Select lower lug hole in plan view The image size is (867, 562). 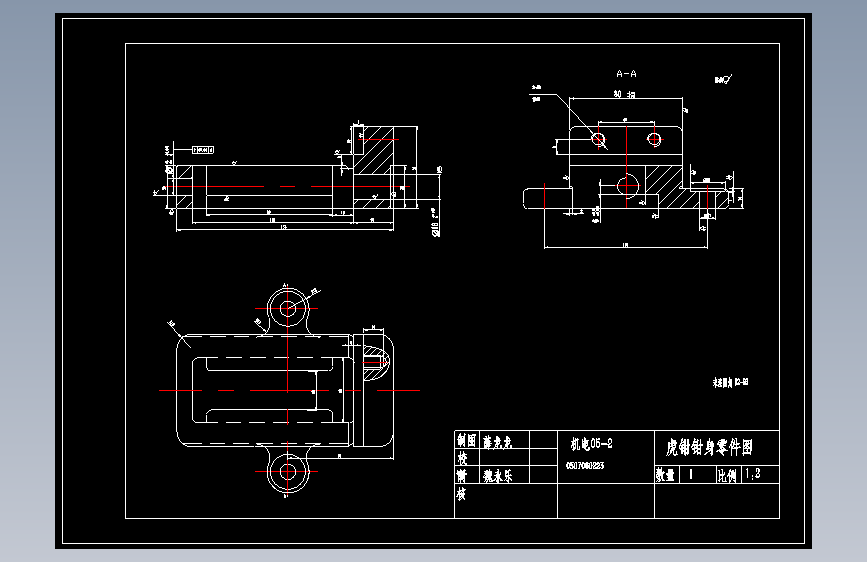click(x=288, y=472)
